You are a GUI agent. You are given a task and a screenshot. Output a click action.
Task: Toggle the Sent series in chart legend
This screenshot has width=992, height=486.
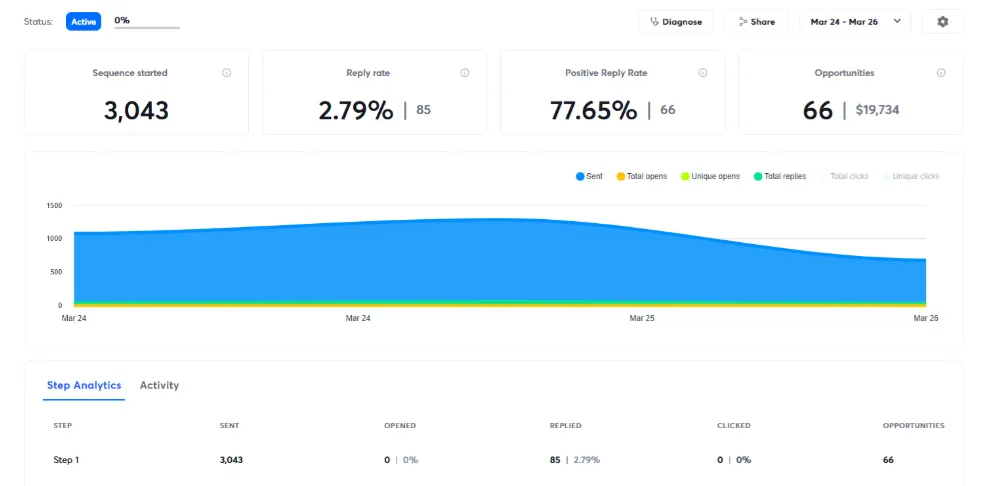tap(589, 177)
